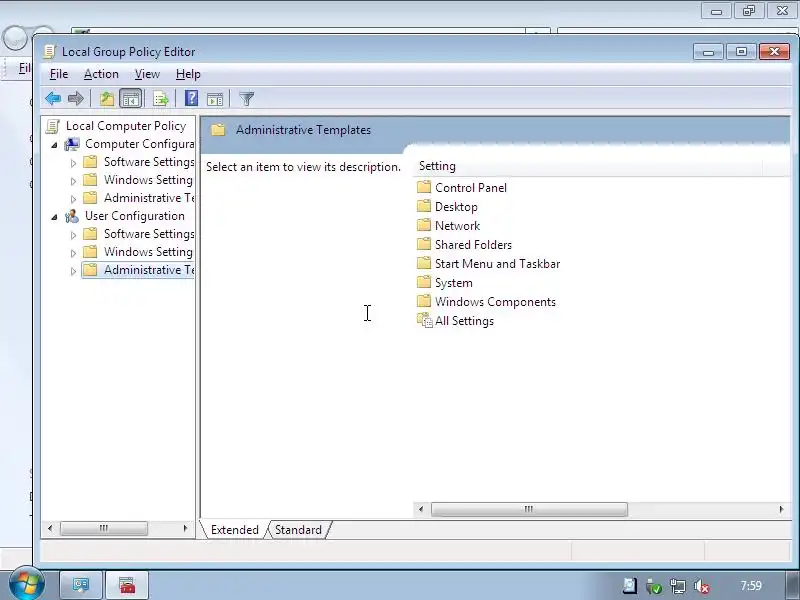The height and width of the screenshot is (600, 800).
Task: Select the Local Computer Policy label
Action: click(x=126, y=126)
